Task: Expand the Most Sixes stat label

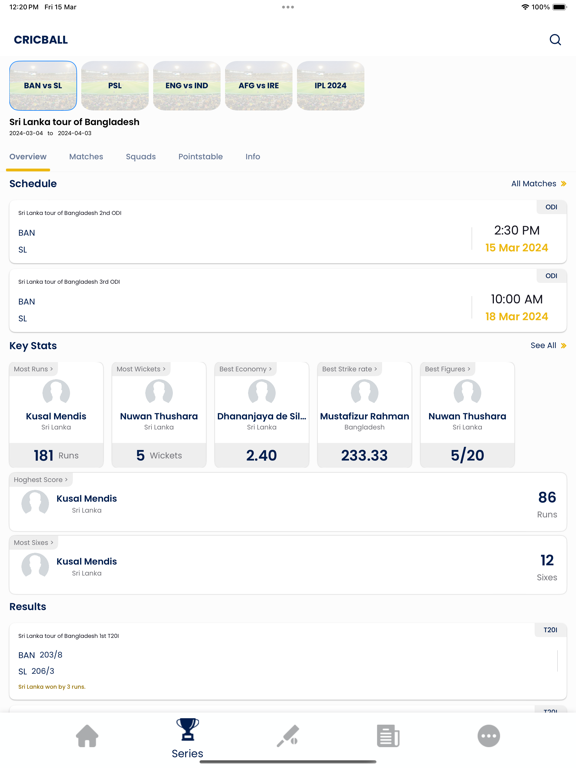Action: pyautogui.click(x=33, y=543)
